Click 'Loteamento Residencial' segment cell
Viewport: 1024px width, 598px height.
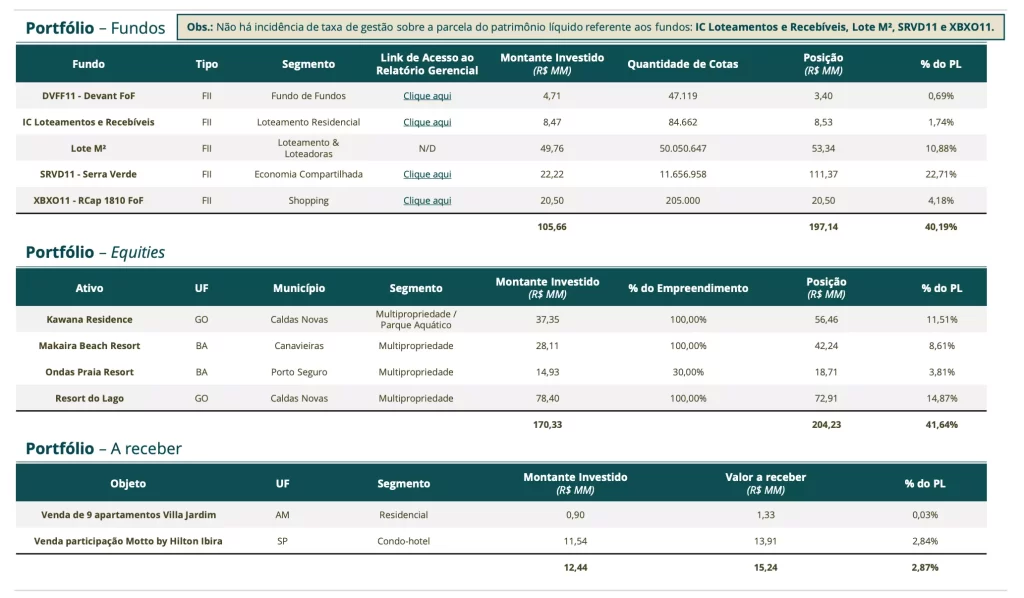click(x=308, y=122)
